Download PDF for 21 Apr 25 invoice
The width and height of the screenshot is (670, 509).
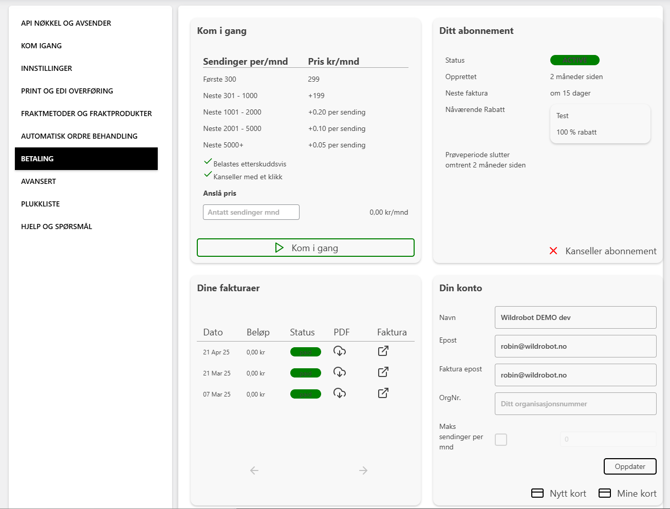point(339,351)
